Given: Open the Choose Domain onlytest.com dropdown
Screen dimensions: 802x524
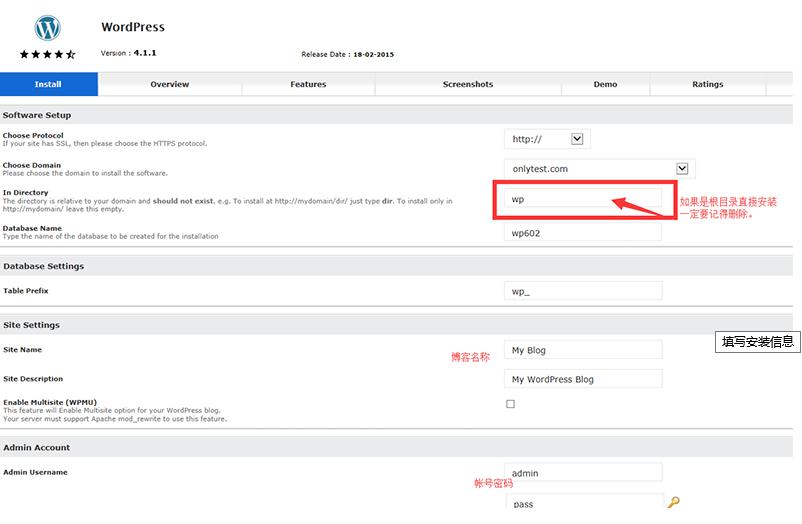Looking at the screenshot, I should click(599, 169).
